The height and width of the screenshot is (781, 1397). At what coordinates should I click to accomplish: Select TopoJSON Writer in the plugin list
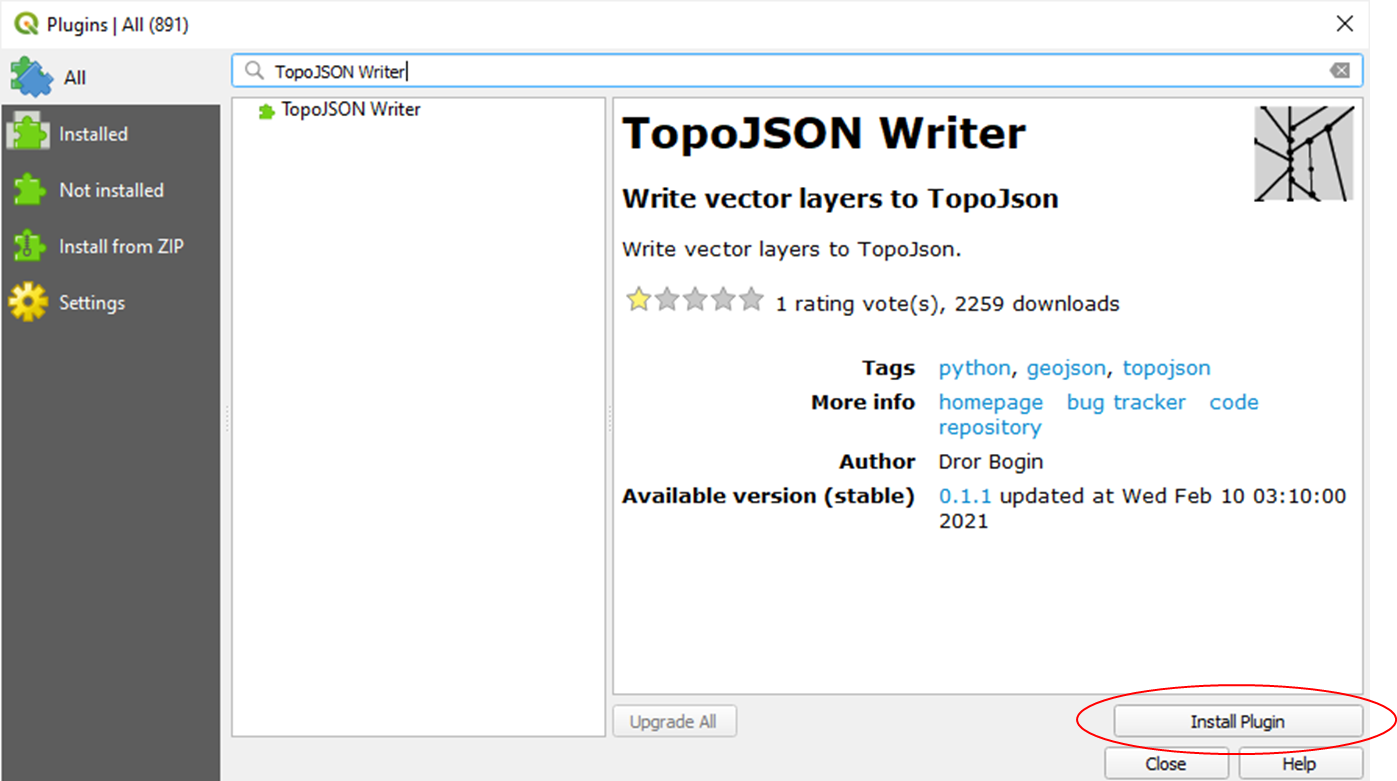coord(350,110)
